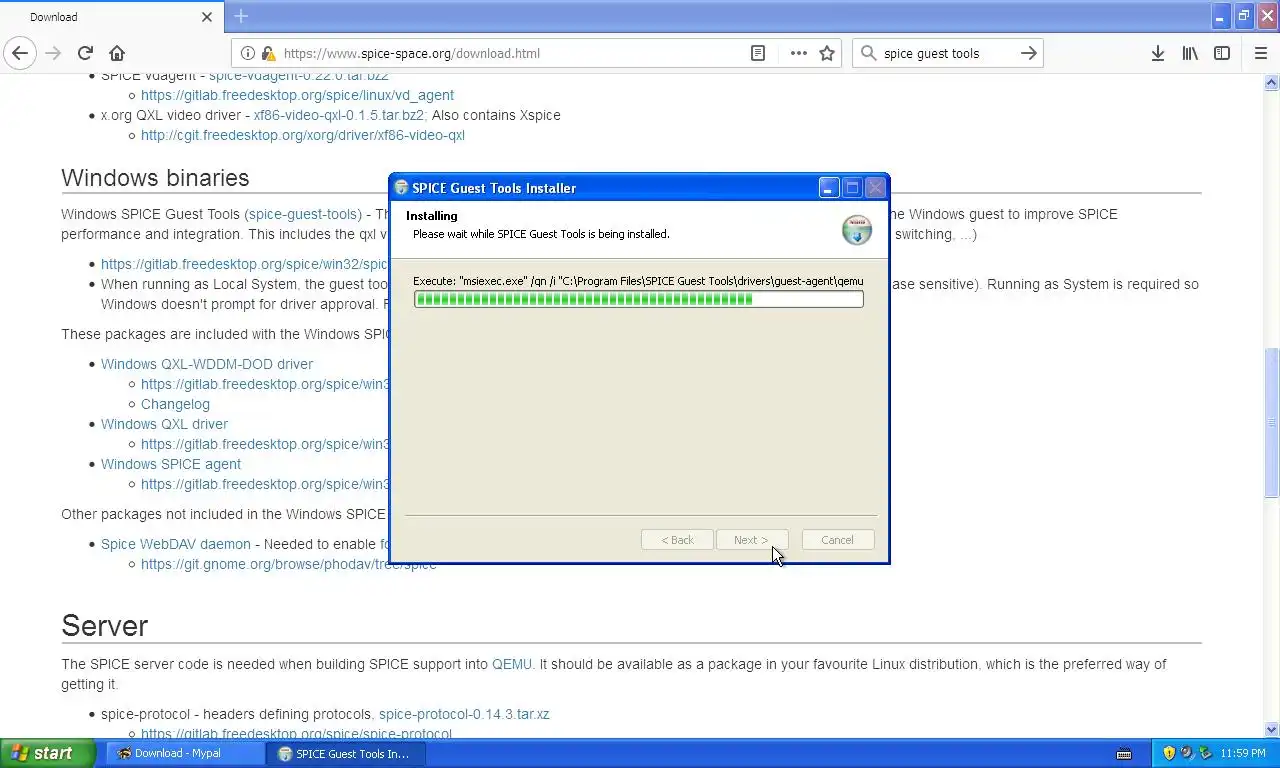Open the git.gnome.org phodav link
This screenshot has width=1280, height=768.
288,564
